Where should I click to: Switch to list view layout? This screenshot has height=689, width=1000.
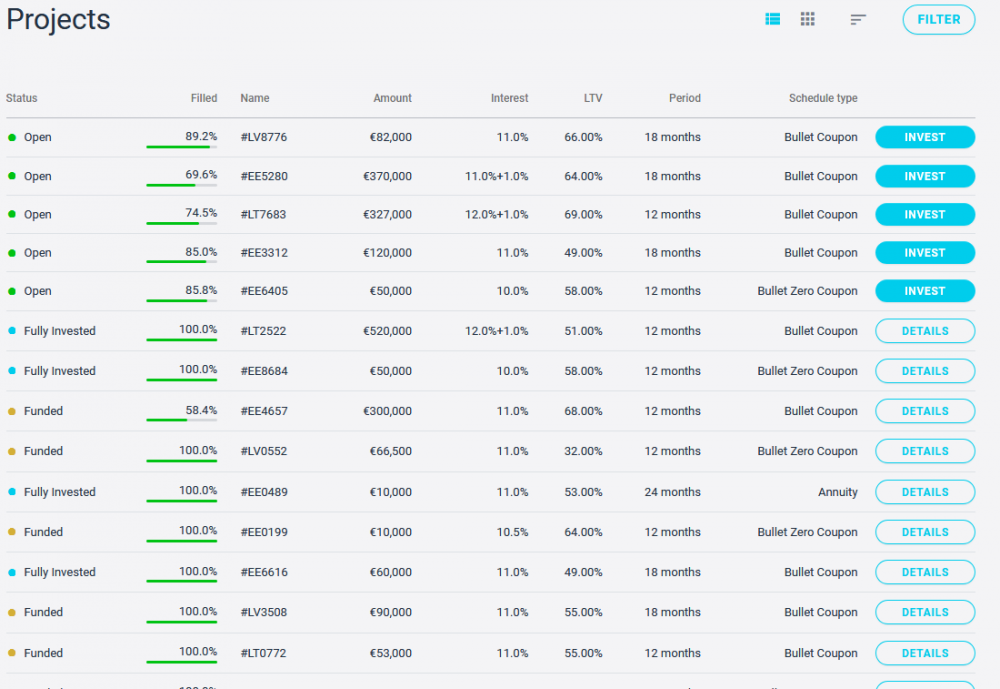[x=772, y=19]
